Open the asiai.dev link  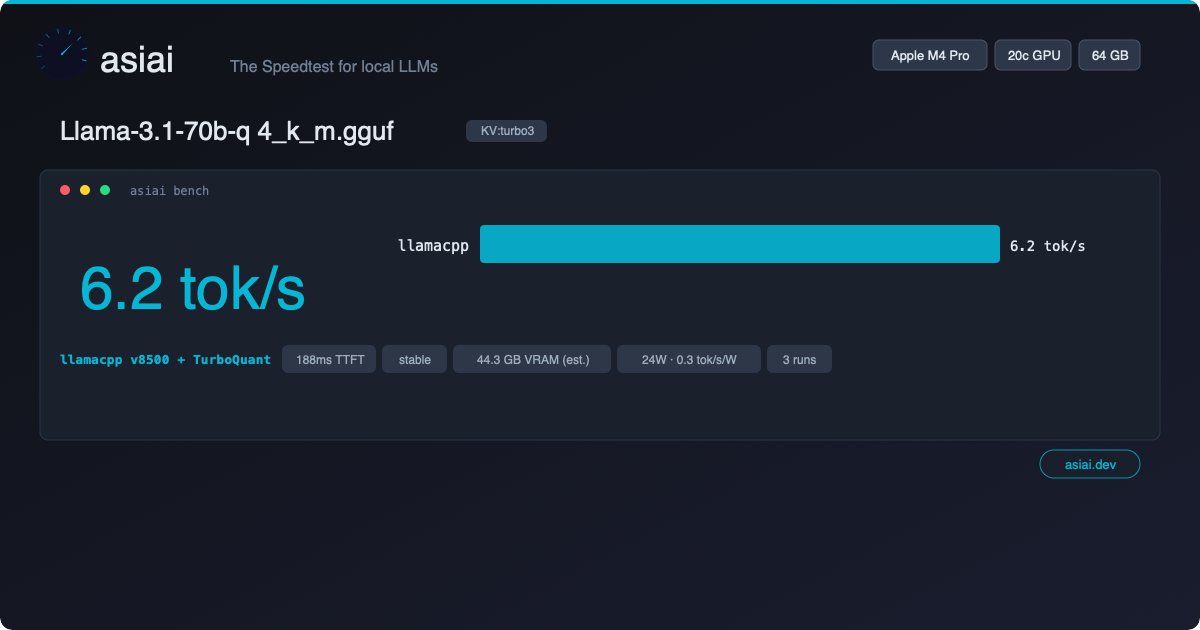[x=1090, y=464]
